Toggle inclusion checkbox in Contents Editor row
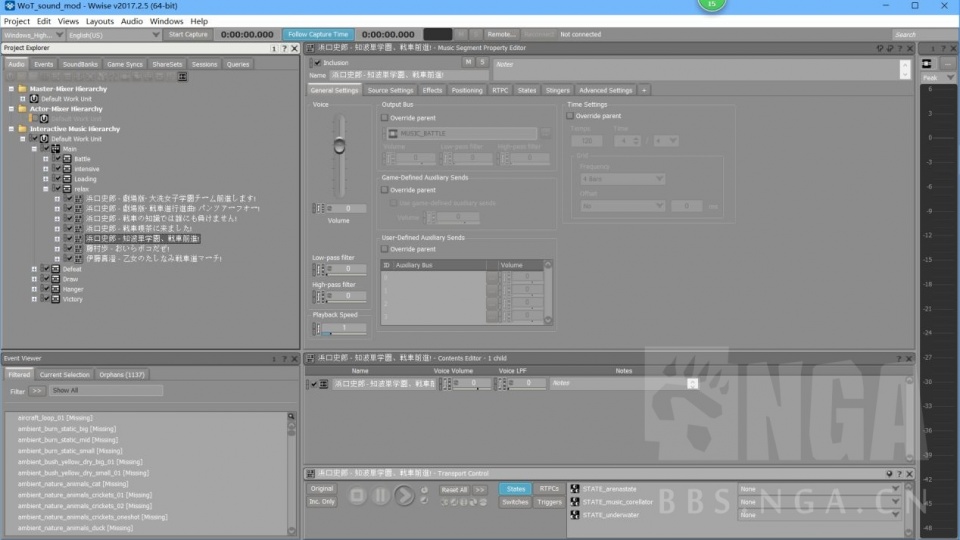The width and height of the screenshot is (960, 540). [314, 384]
